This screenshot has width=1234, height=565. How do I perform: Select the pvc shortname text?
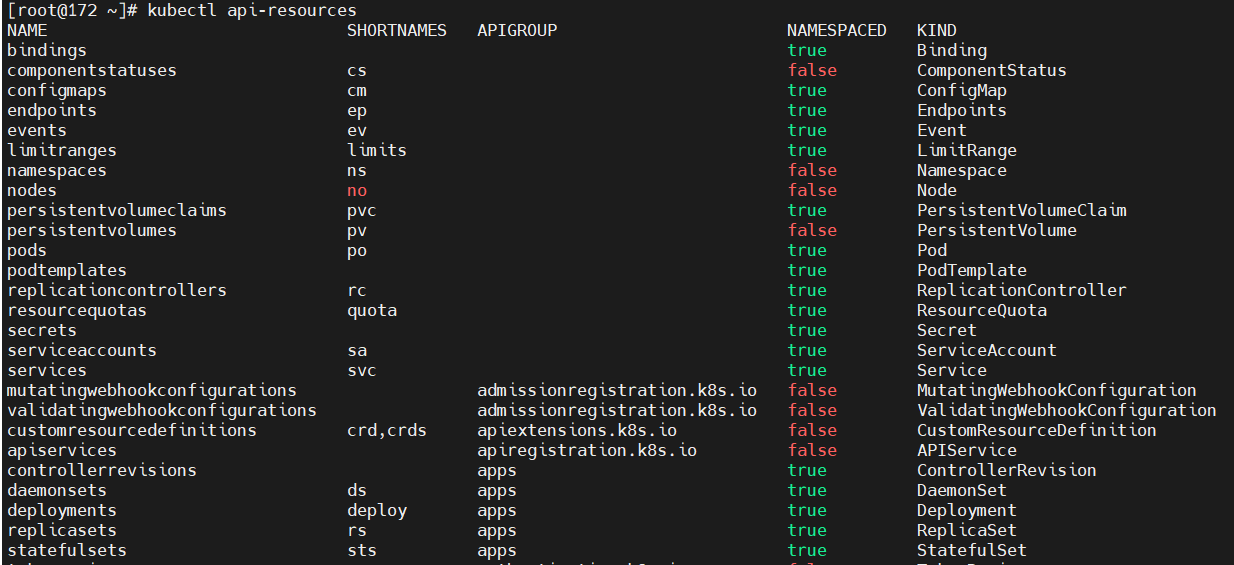[x=361, y=210]
